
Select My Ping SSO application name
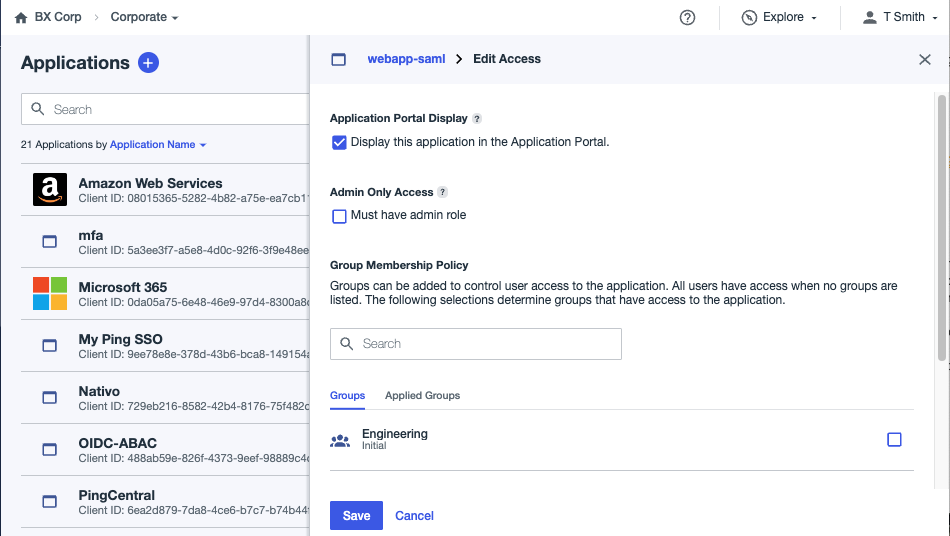tap(121, 339)
